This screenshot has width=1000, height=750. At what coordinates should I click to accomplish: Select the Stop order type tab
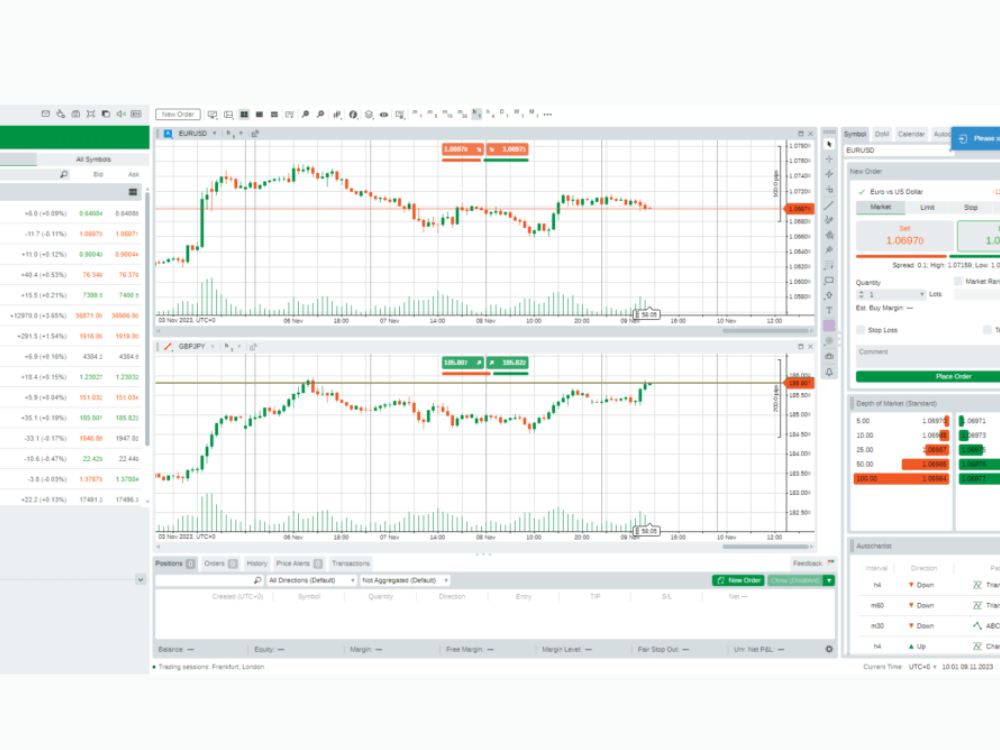pos(971,207)
